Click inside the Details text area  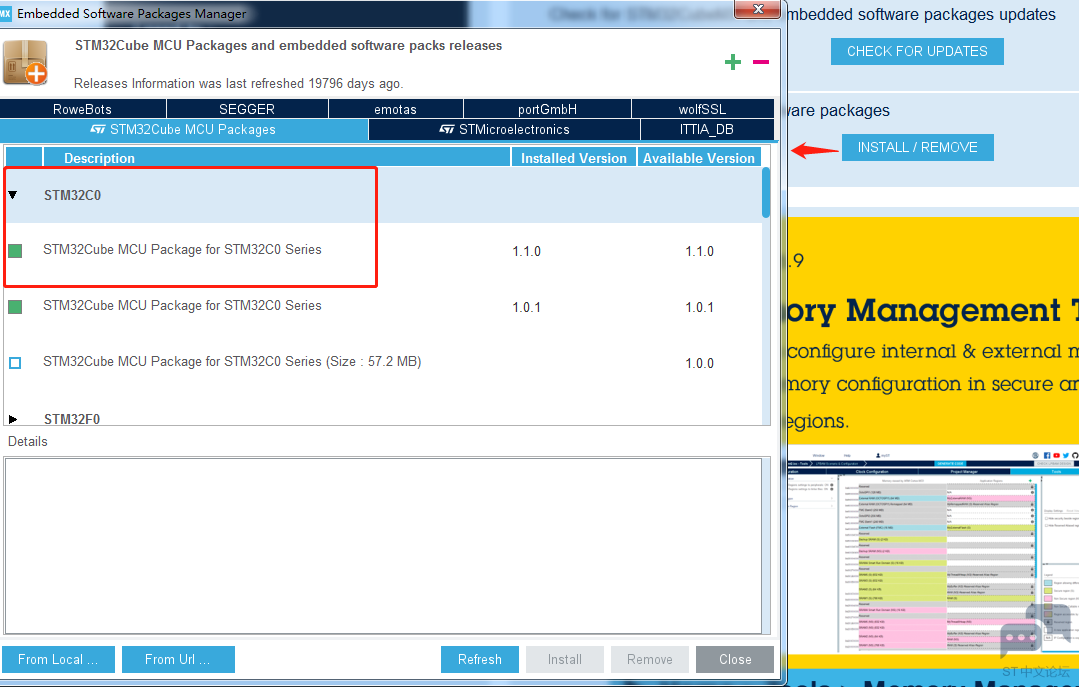click(x=383, y=545)
